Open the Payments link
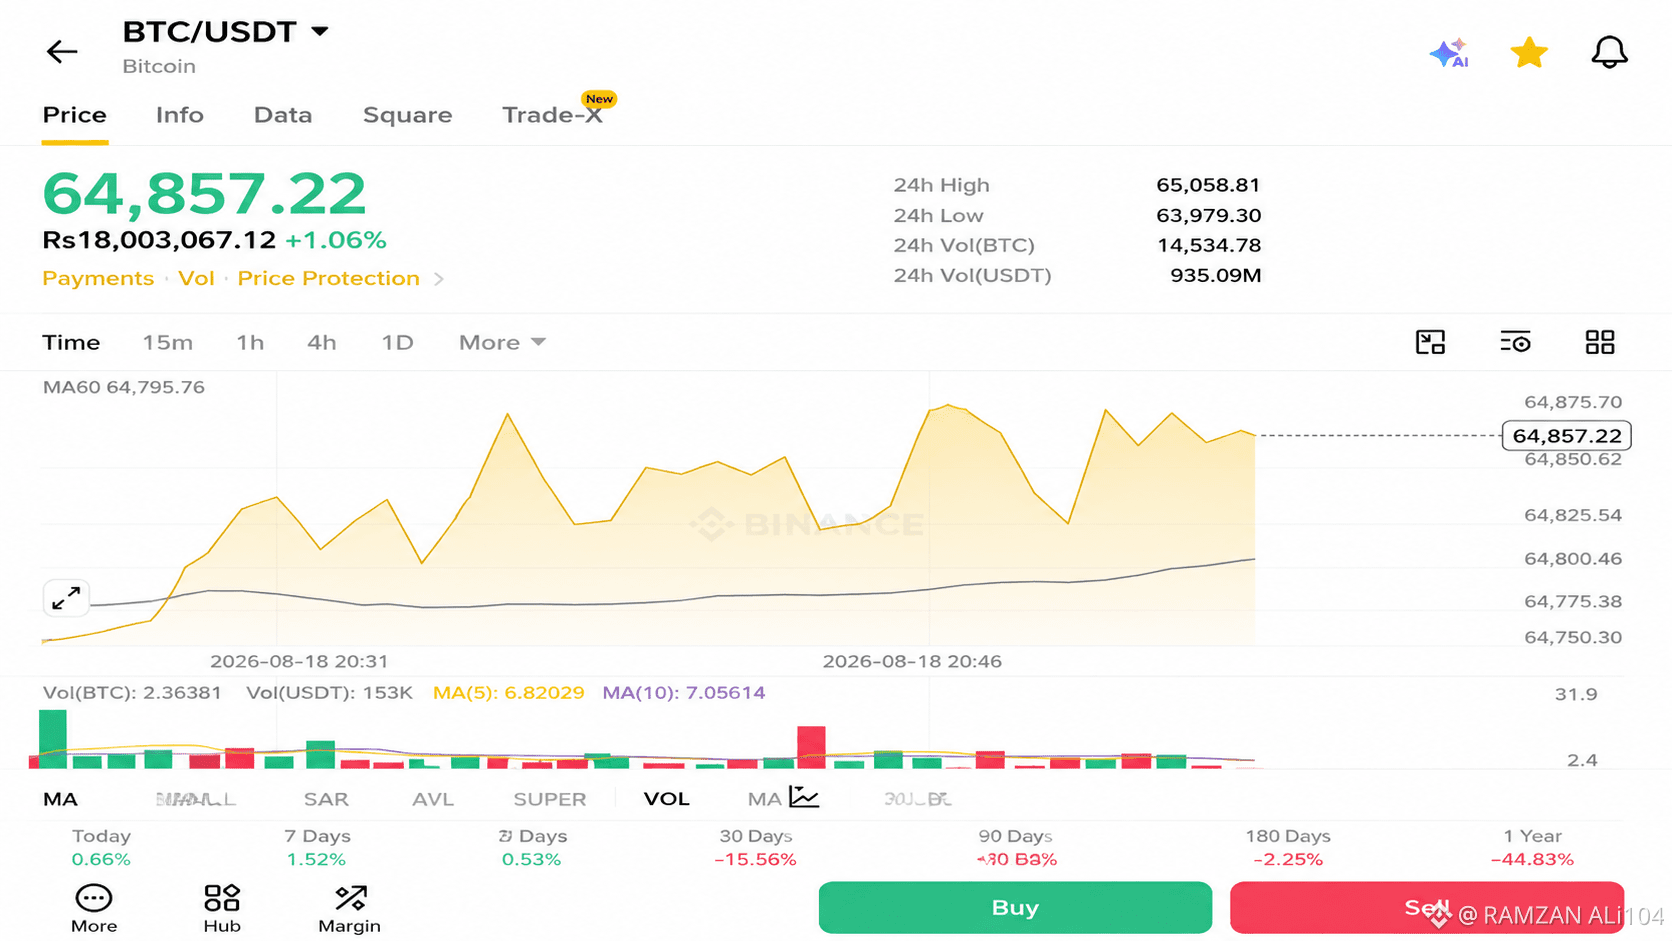This screenshot has height=941, width=1672. [98, 278]
